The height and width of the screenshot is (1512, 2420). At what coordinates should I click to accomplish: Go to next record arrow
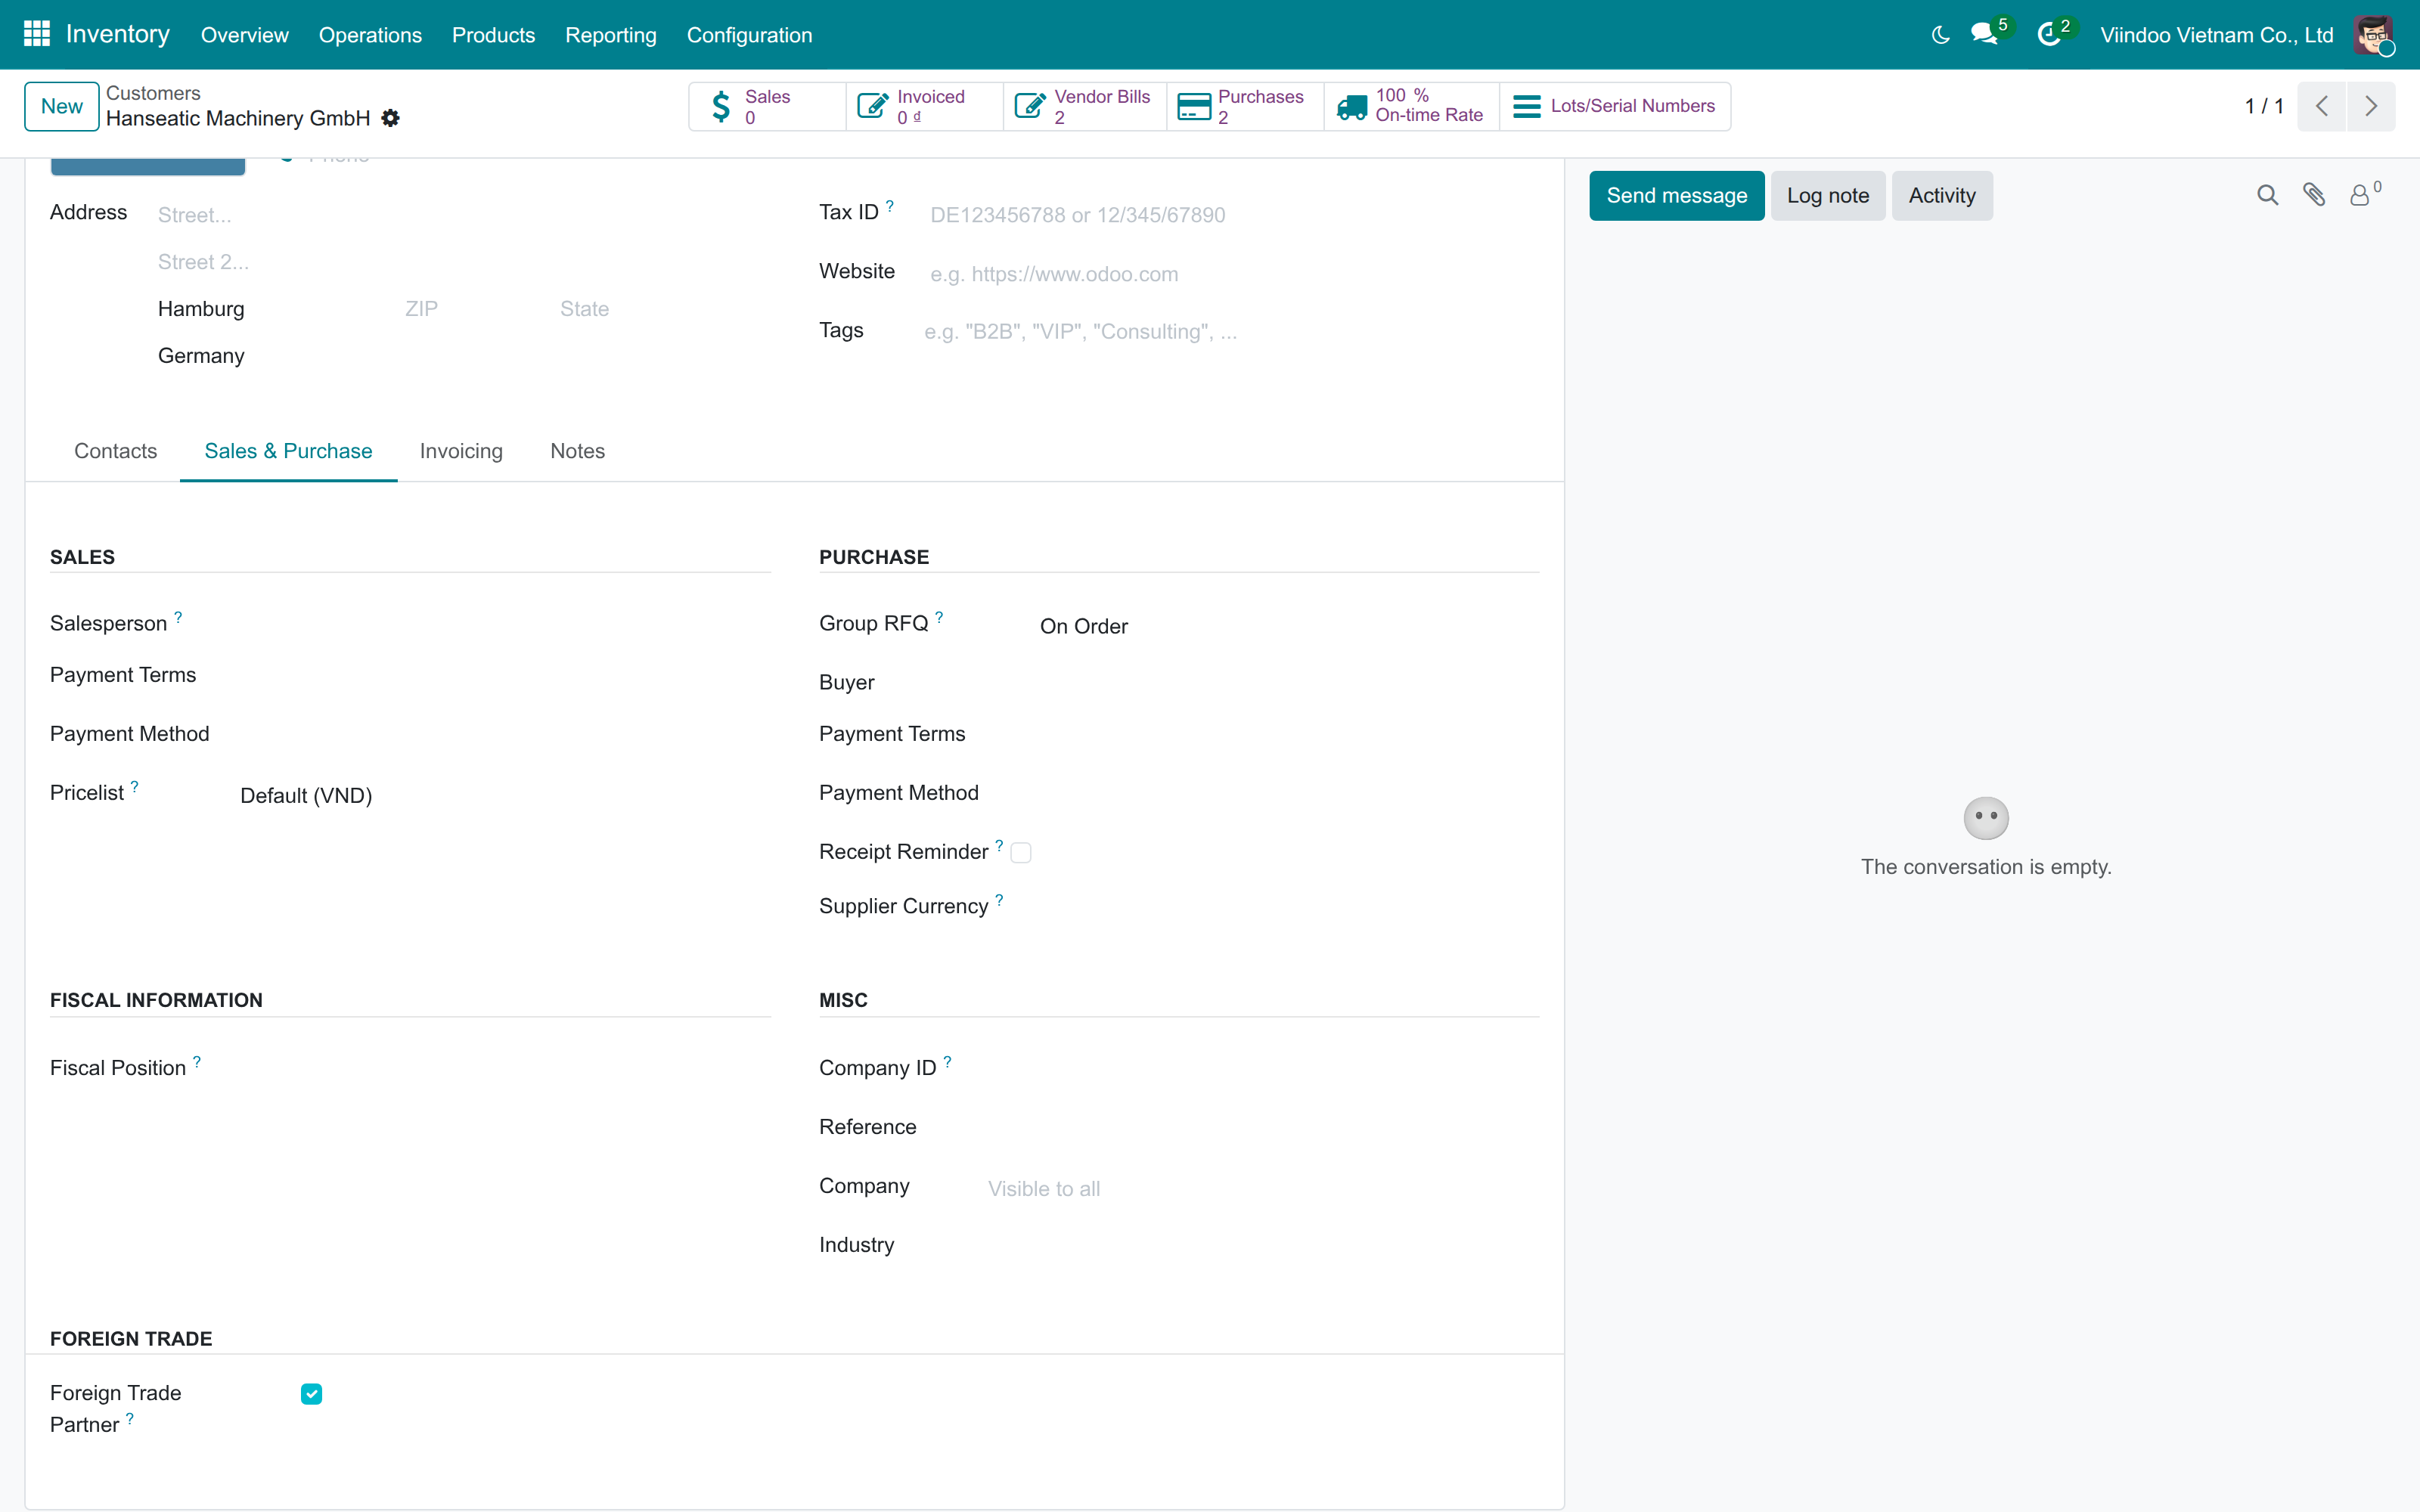(x=2371, y=106)
